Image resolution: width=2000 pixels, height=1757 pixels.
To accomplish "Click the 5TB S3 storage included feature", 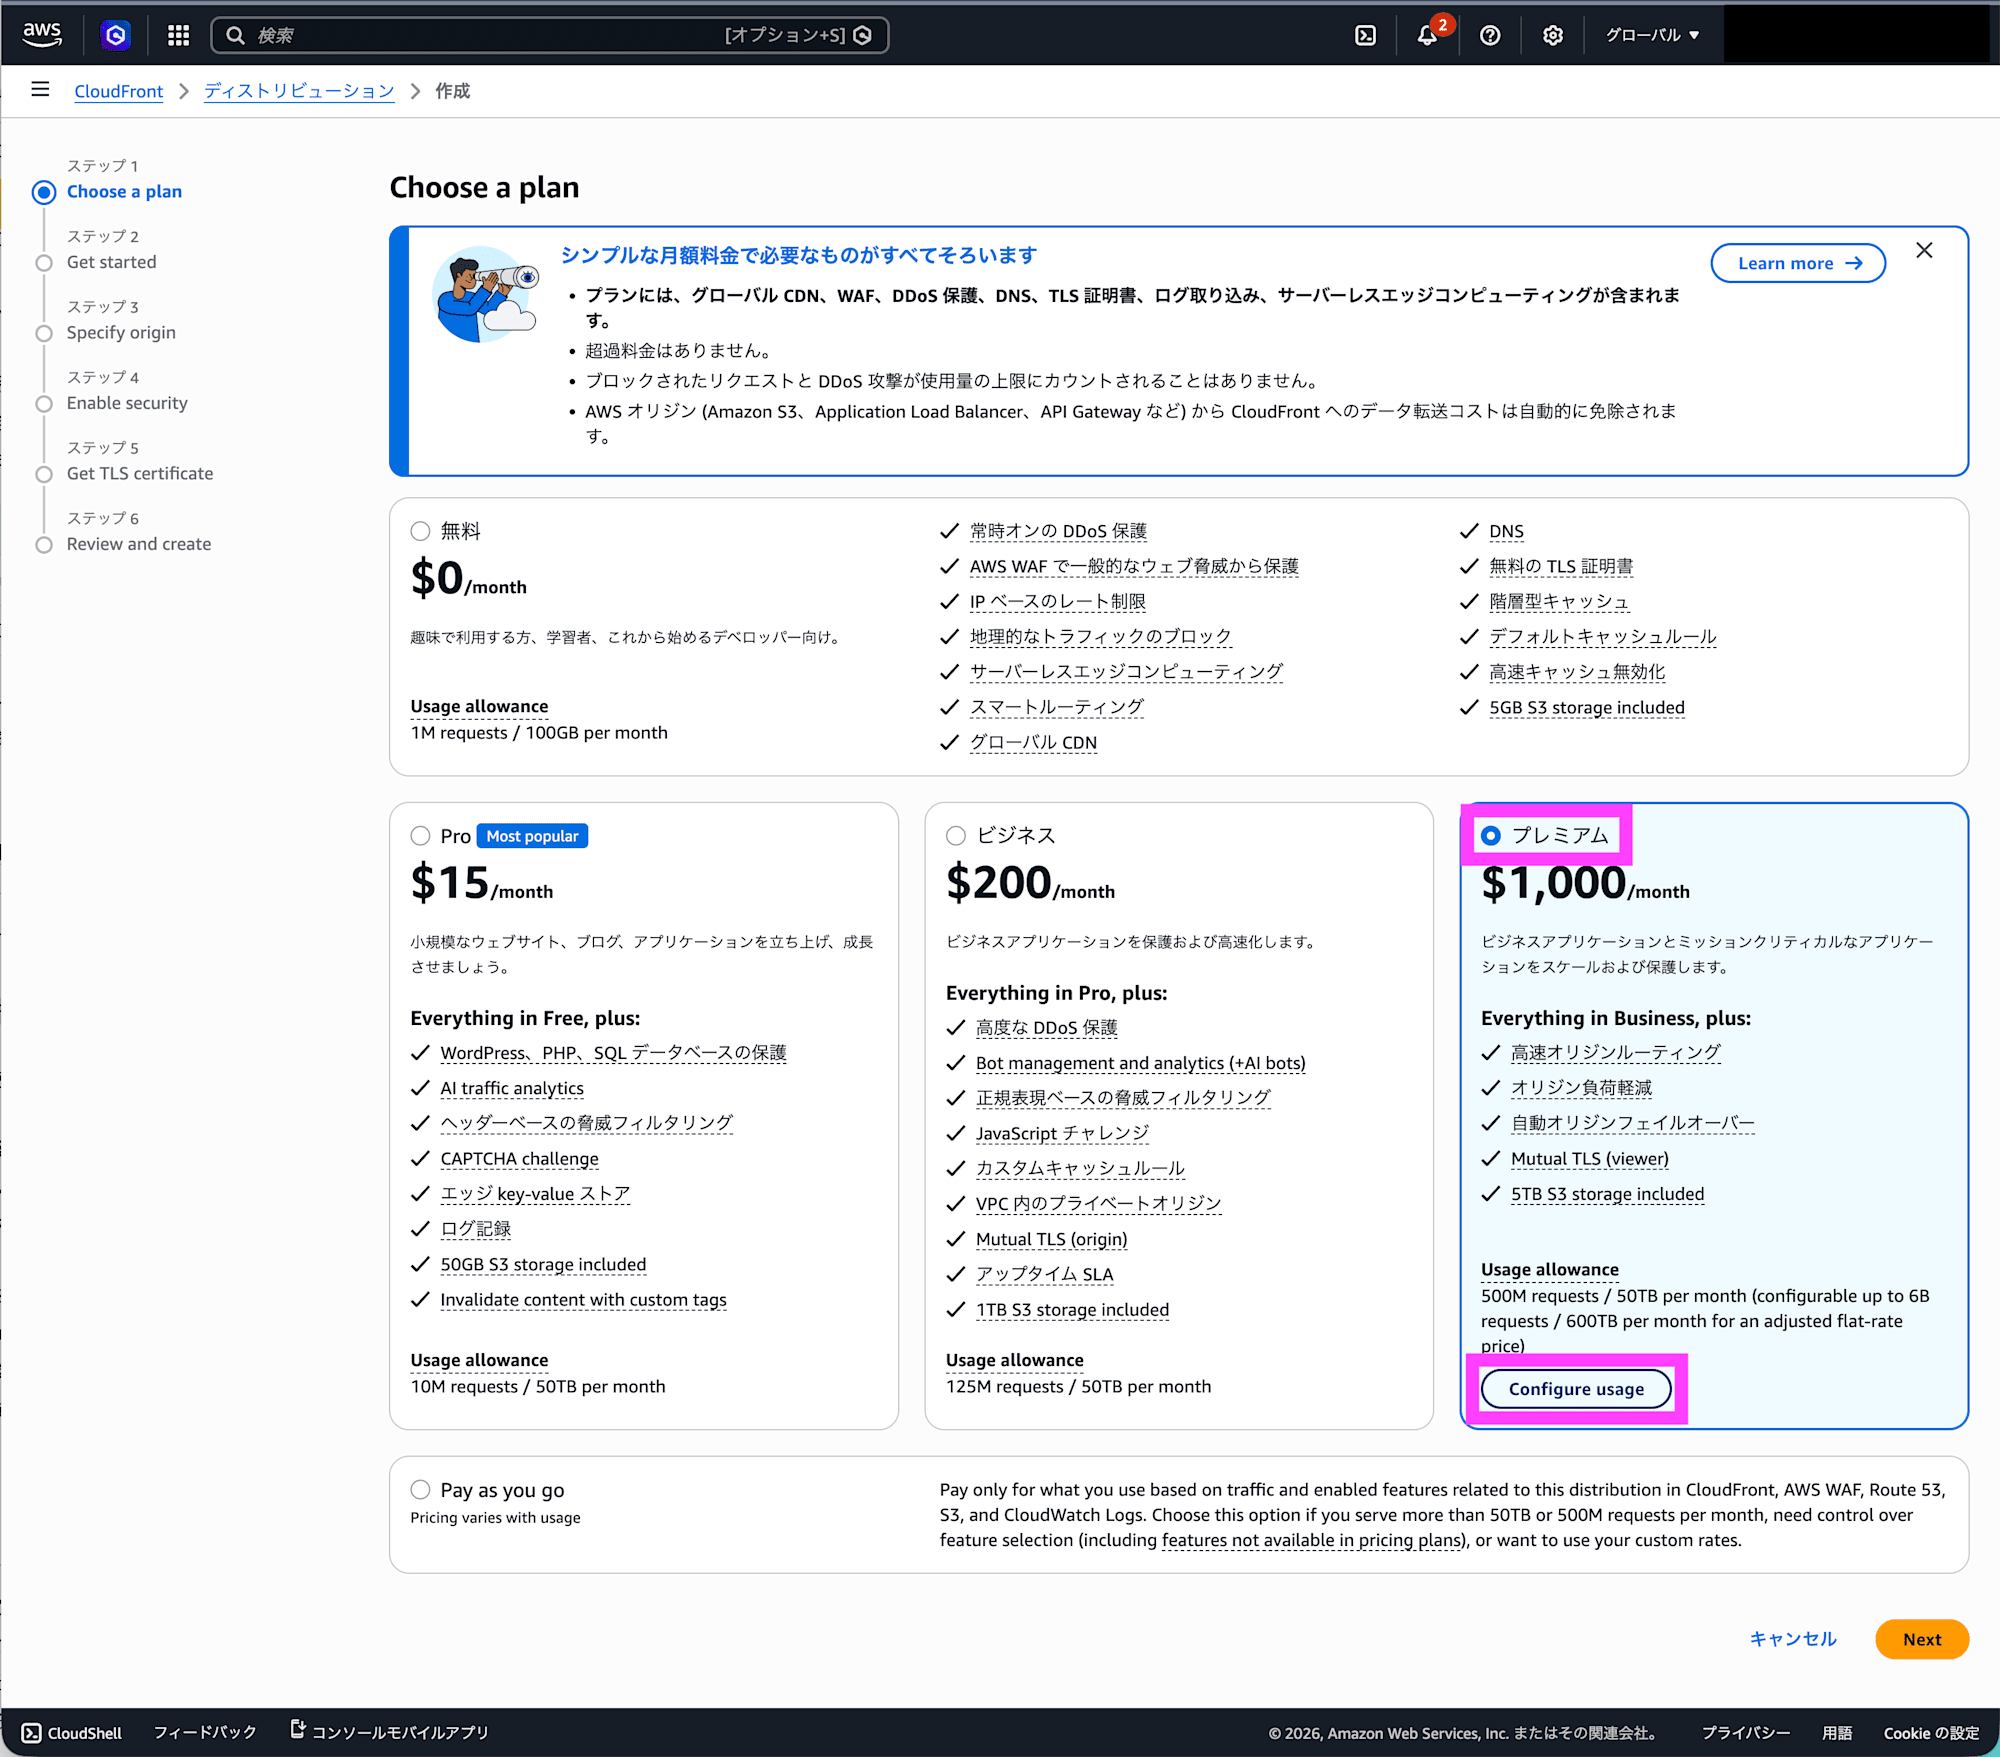I will (1607, 1194).
